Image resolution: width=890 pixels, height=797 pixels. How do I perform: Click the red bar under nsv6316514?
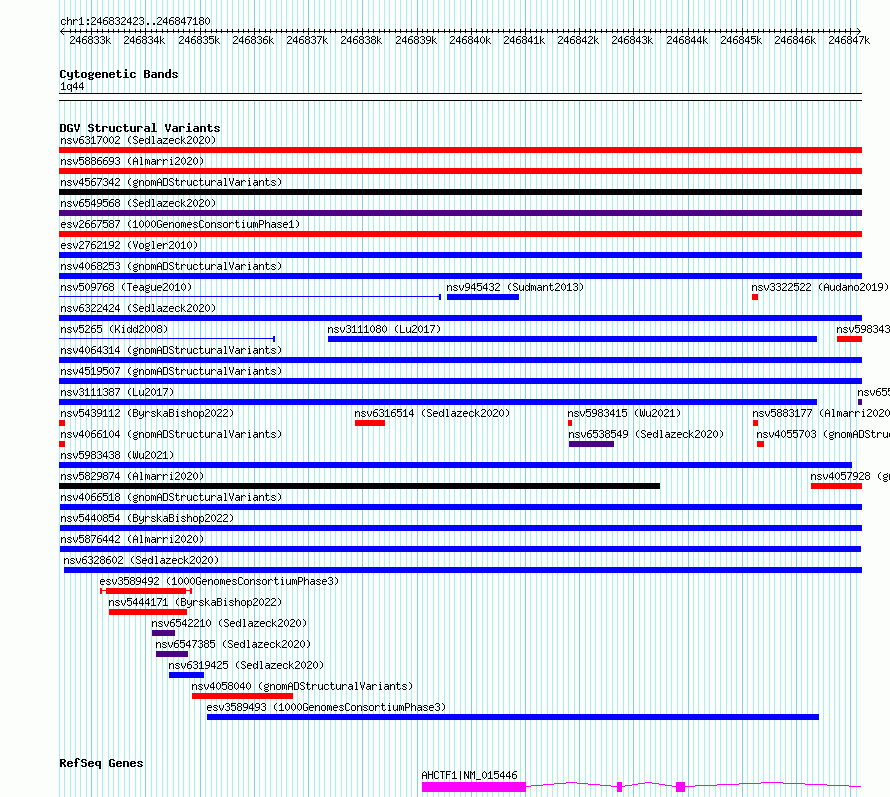point(370,423)
